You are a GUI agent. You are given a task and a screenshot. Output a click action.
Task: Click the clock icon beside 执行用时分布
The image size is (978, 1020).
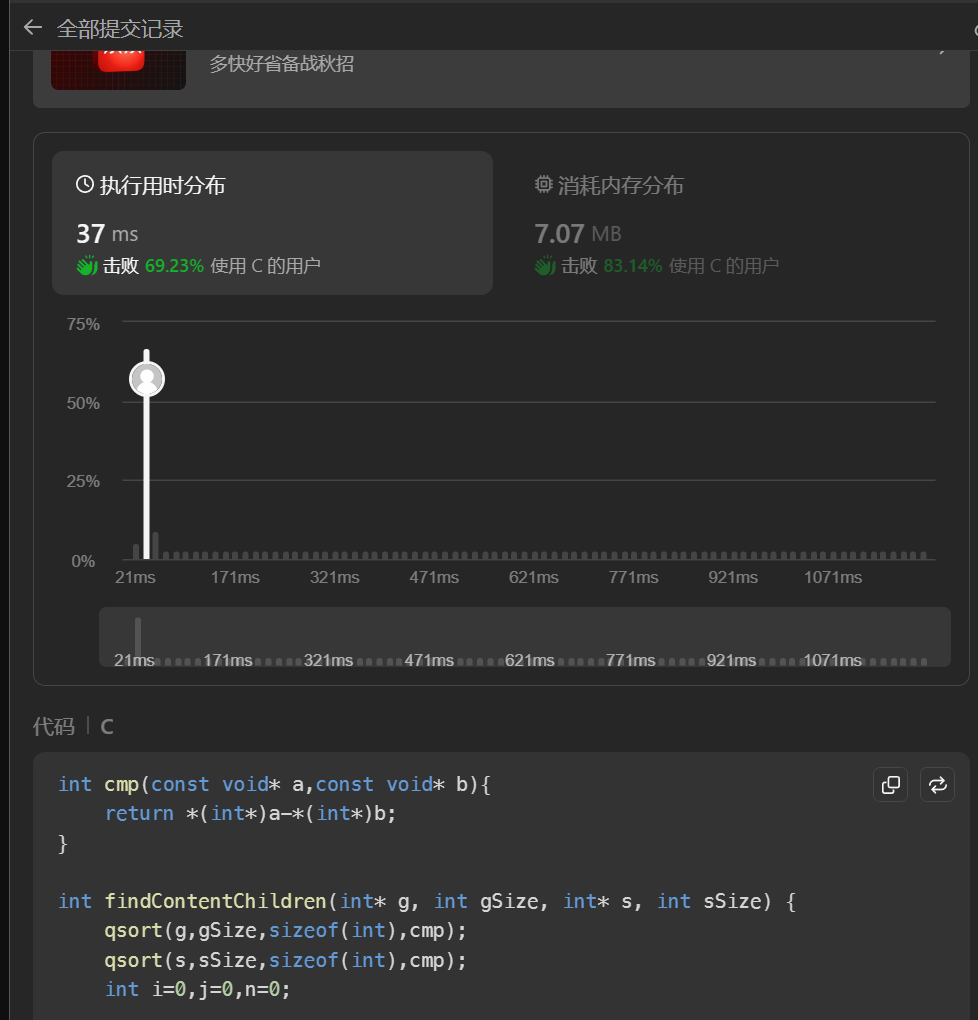coord(85,185)
